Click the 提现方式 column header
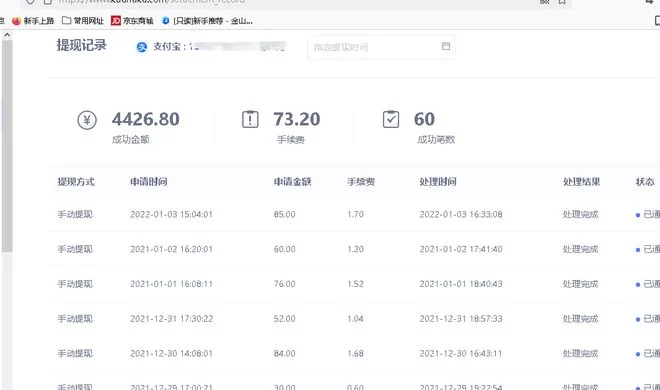This screenshot has width=660, height=390. [x=76, y=182]
